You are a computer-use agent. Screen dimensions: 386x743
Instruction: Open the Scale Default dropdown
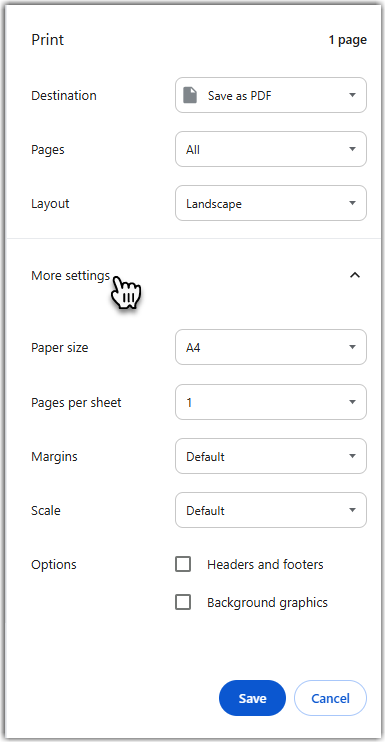pos(271,510)
